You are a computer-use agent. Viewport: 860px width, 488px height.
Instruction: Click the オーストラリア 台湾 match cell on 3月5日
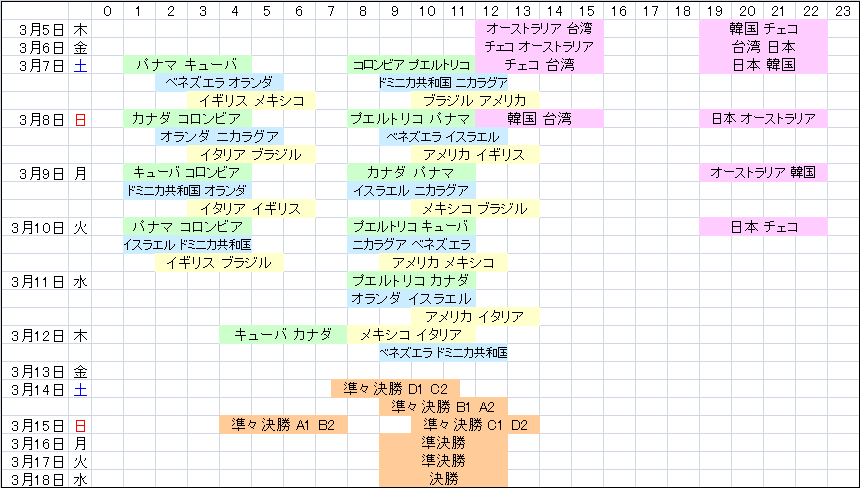(539, 29)
